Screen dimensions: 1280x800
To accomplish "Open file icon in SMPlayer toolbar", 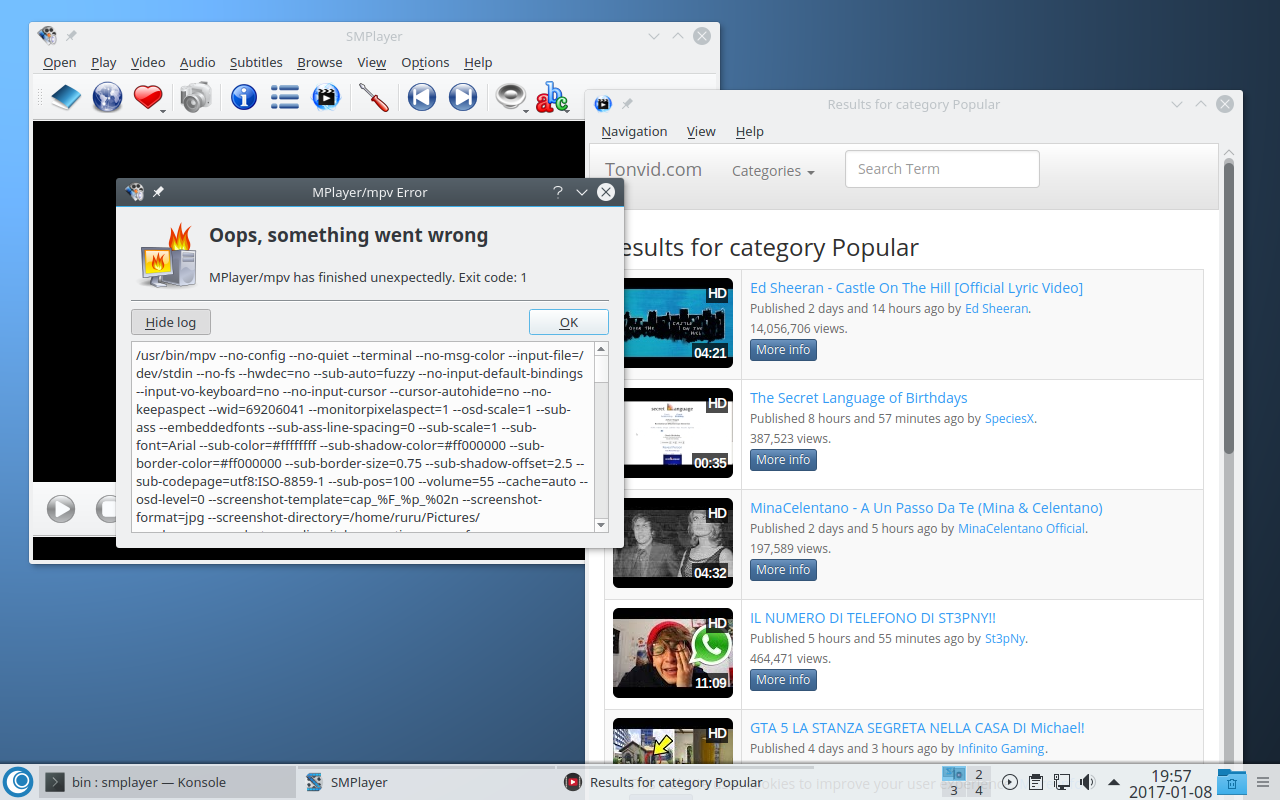I will 65,97.
